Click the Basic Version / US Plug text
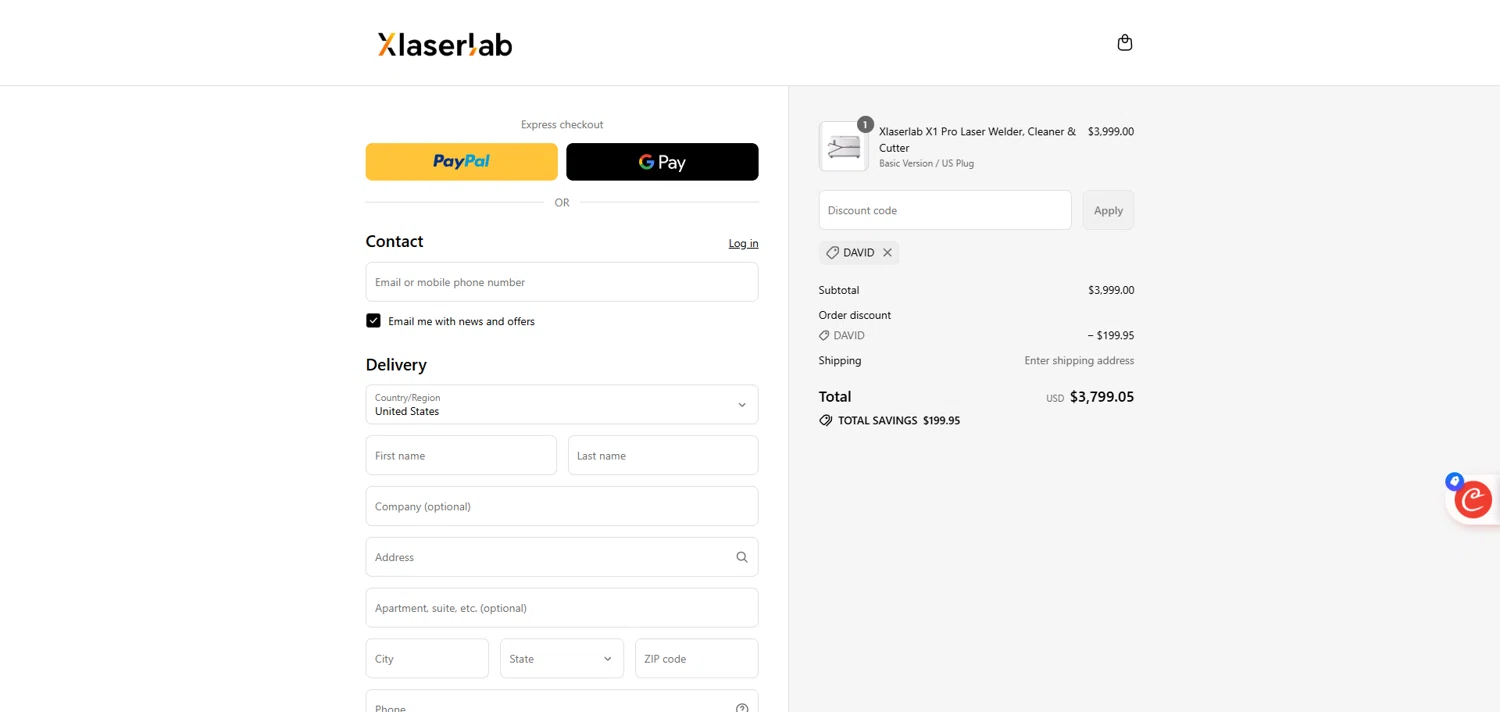 click(926, 163)
